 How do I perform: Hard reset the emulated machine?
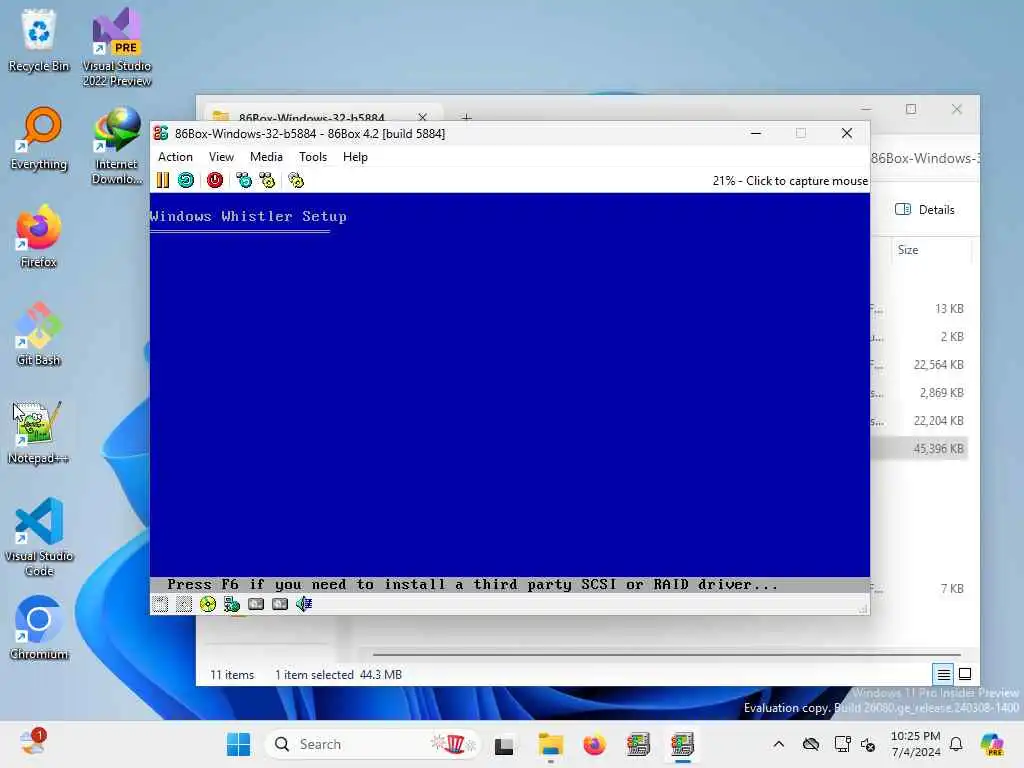click(x=186, y=180)
